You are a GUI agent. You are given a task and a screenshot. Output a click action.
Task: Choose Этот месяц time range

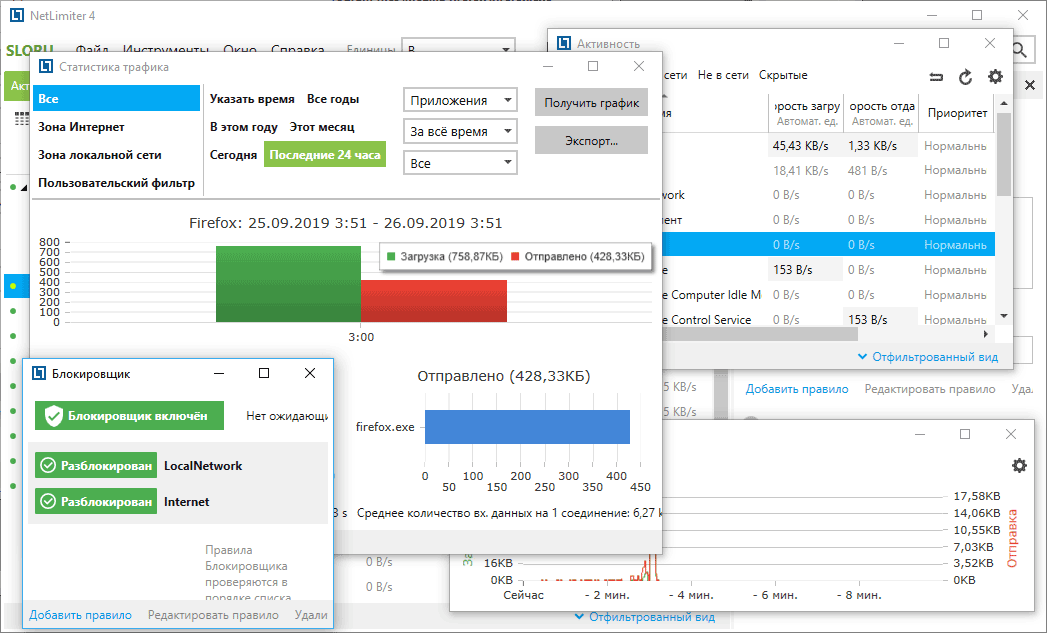tap(322, 127)
